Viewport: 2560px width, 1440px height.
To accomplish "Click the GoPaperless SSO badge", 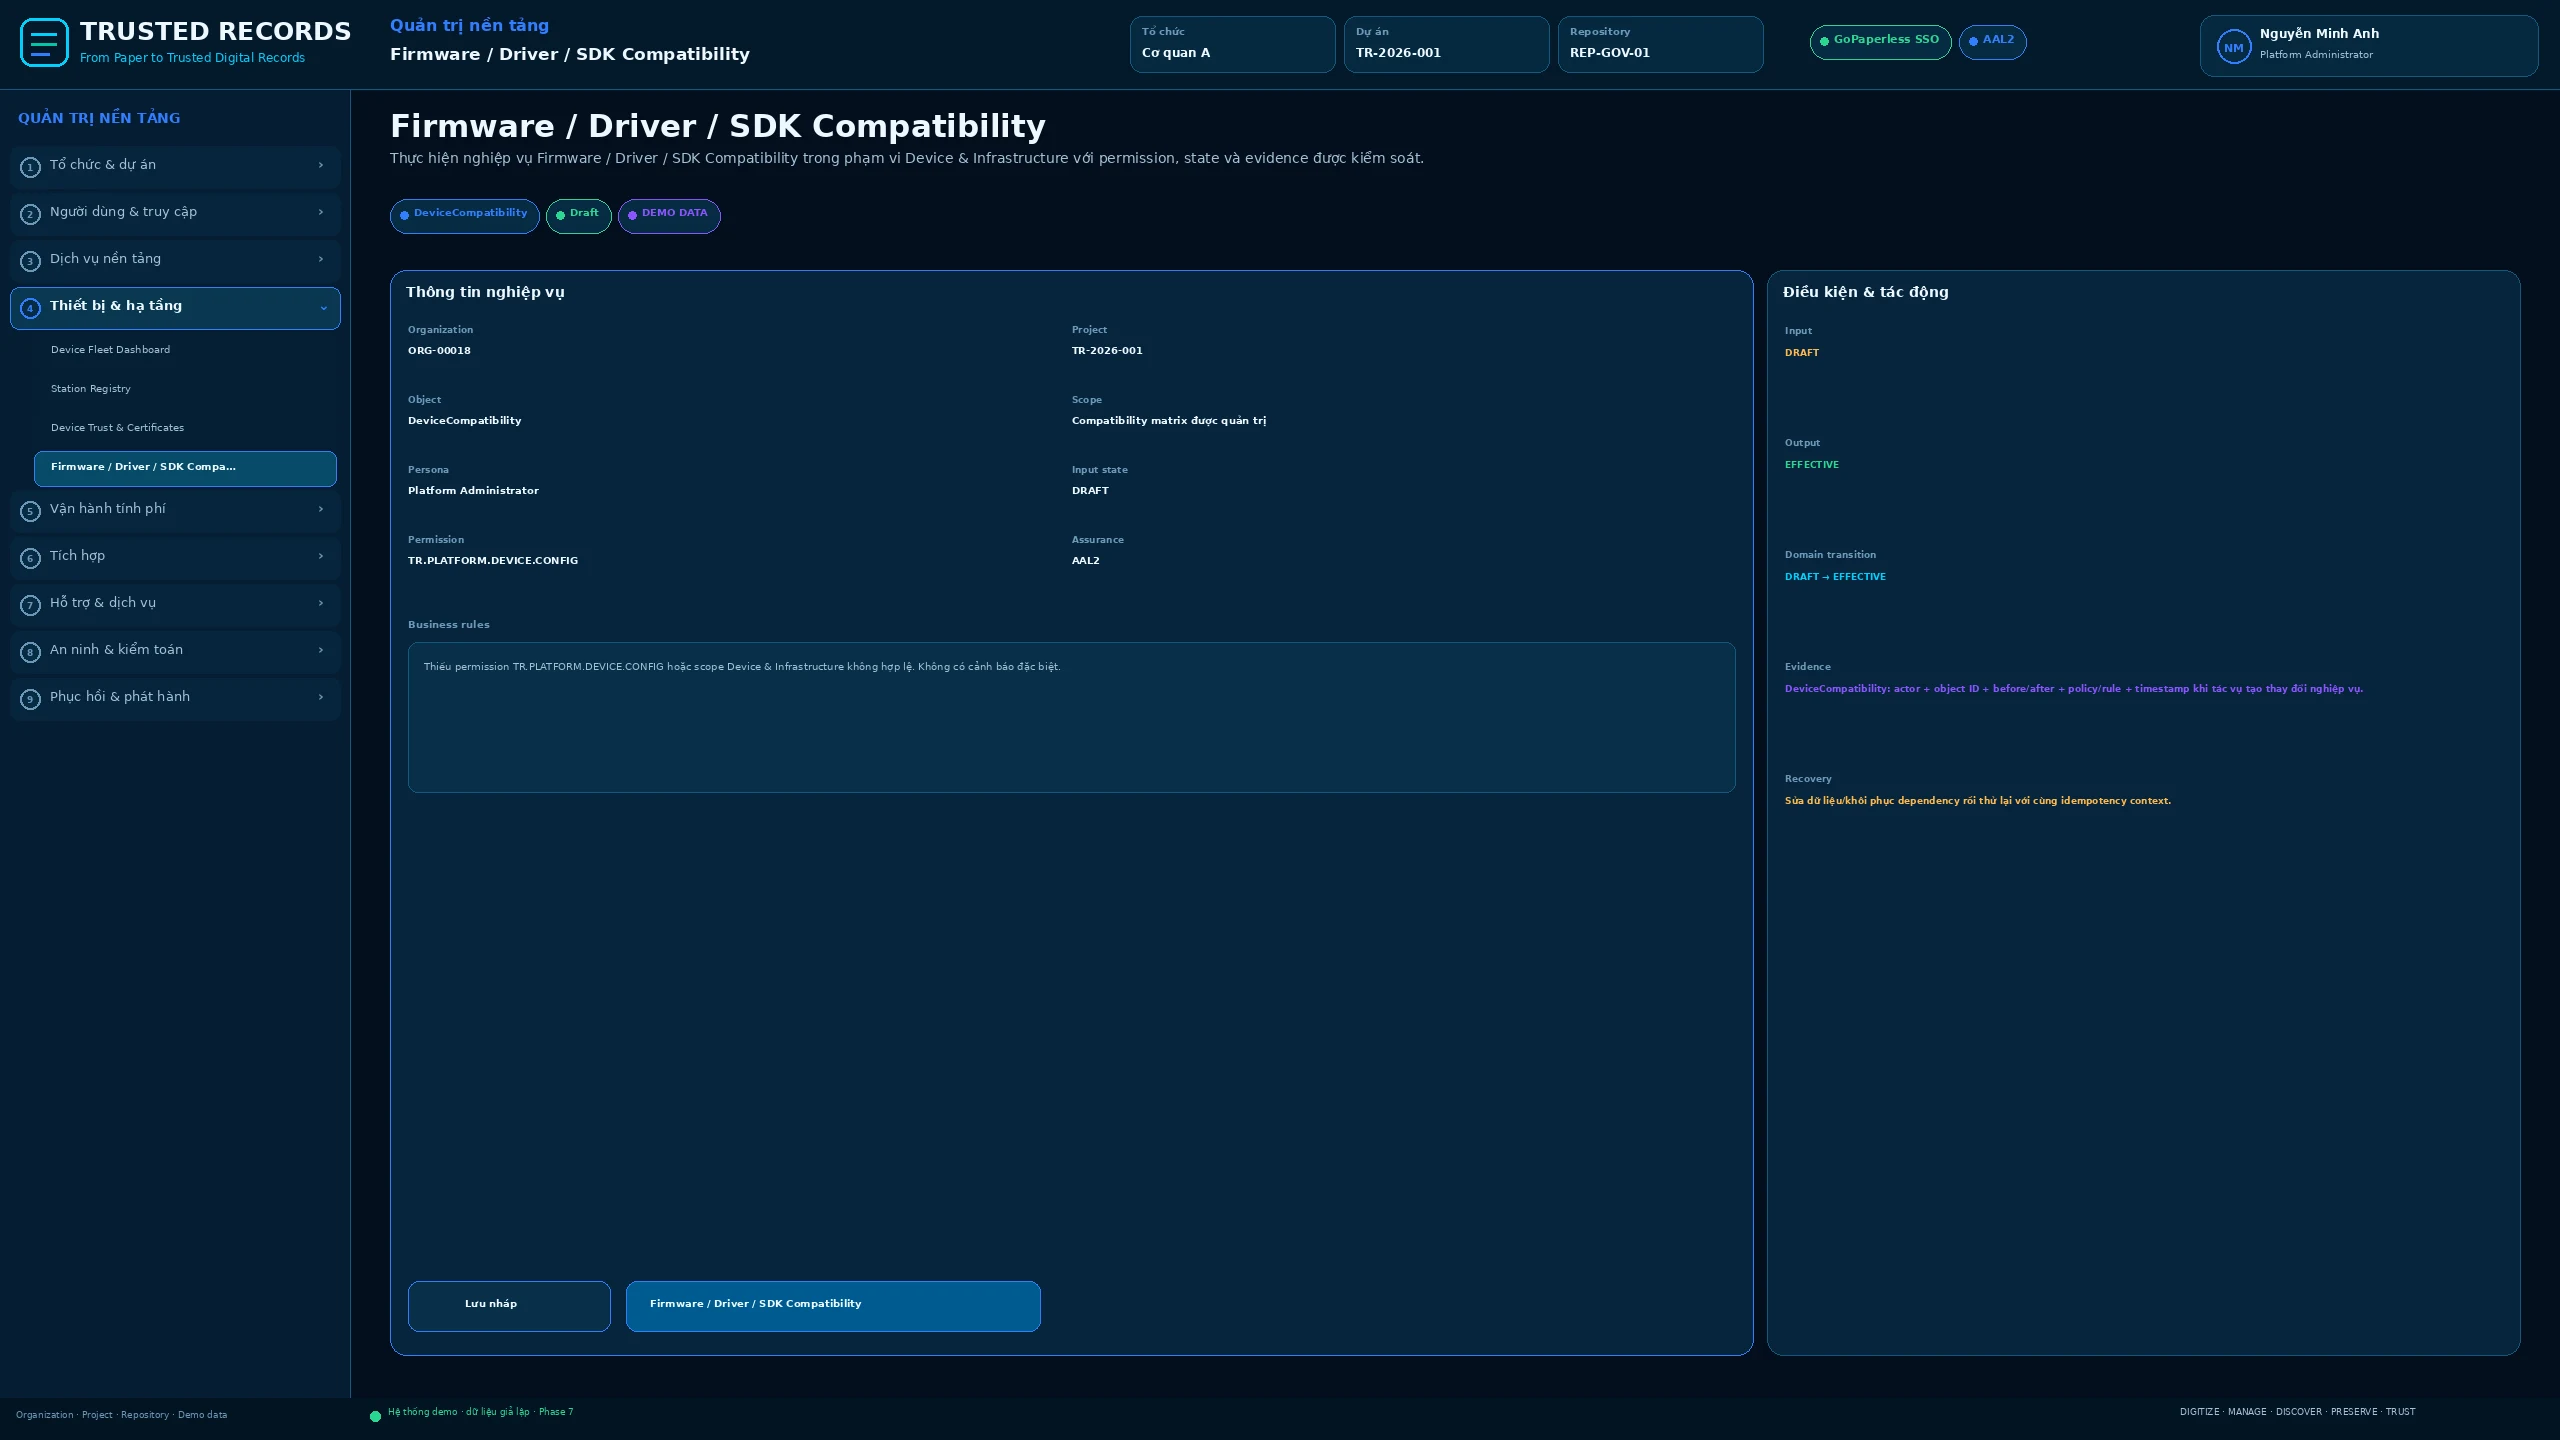I will 1880,42.
